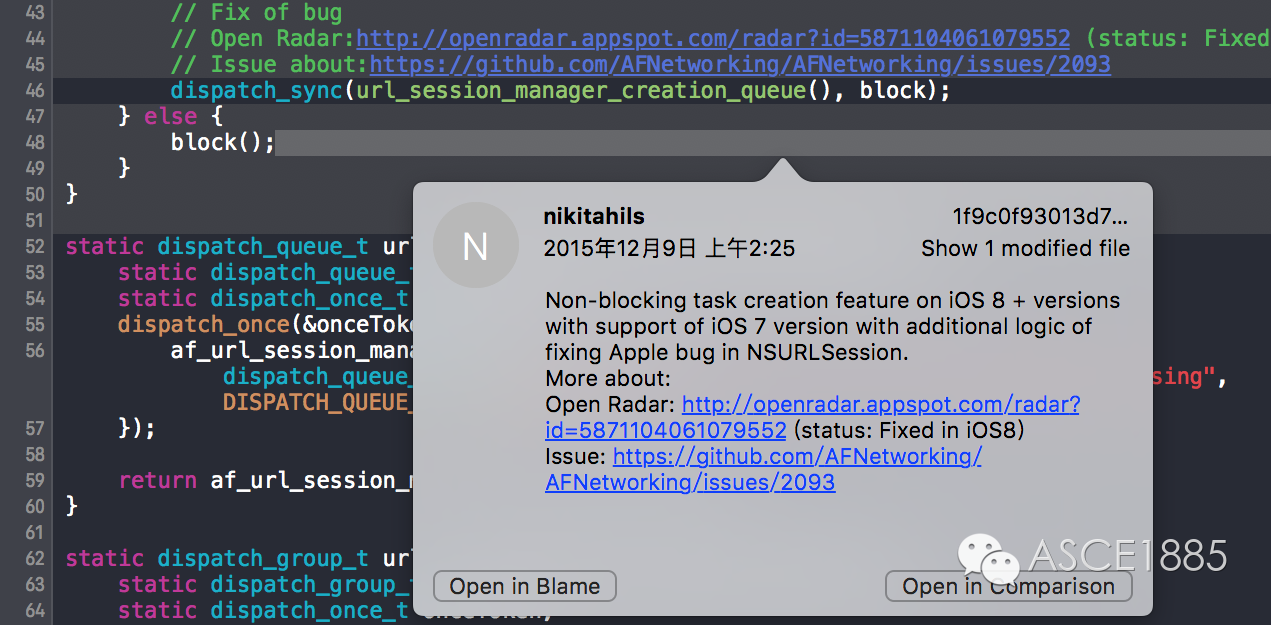Click the return statement on line 59
The image size is (1271, 625).
coord(157,480)
